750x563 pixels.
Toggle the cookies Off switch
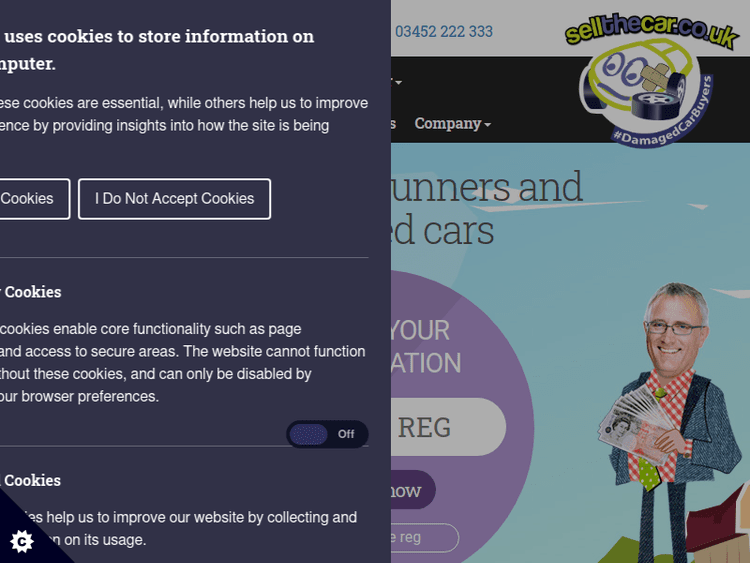(327, 434)
